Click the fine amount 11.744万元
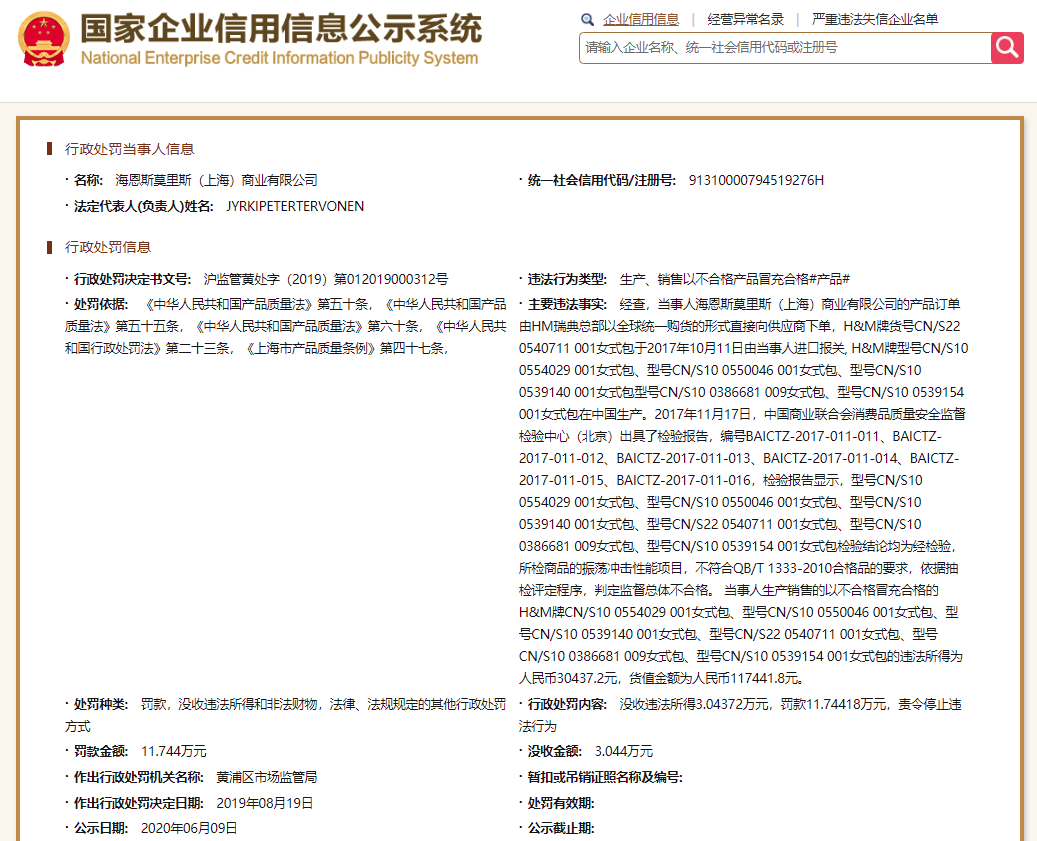The height and width of the screenshot is (841, 1037). (x=174, y=751)
